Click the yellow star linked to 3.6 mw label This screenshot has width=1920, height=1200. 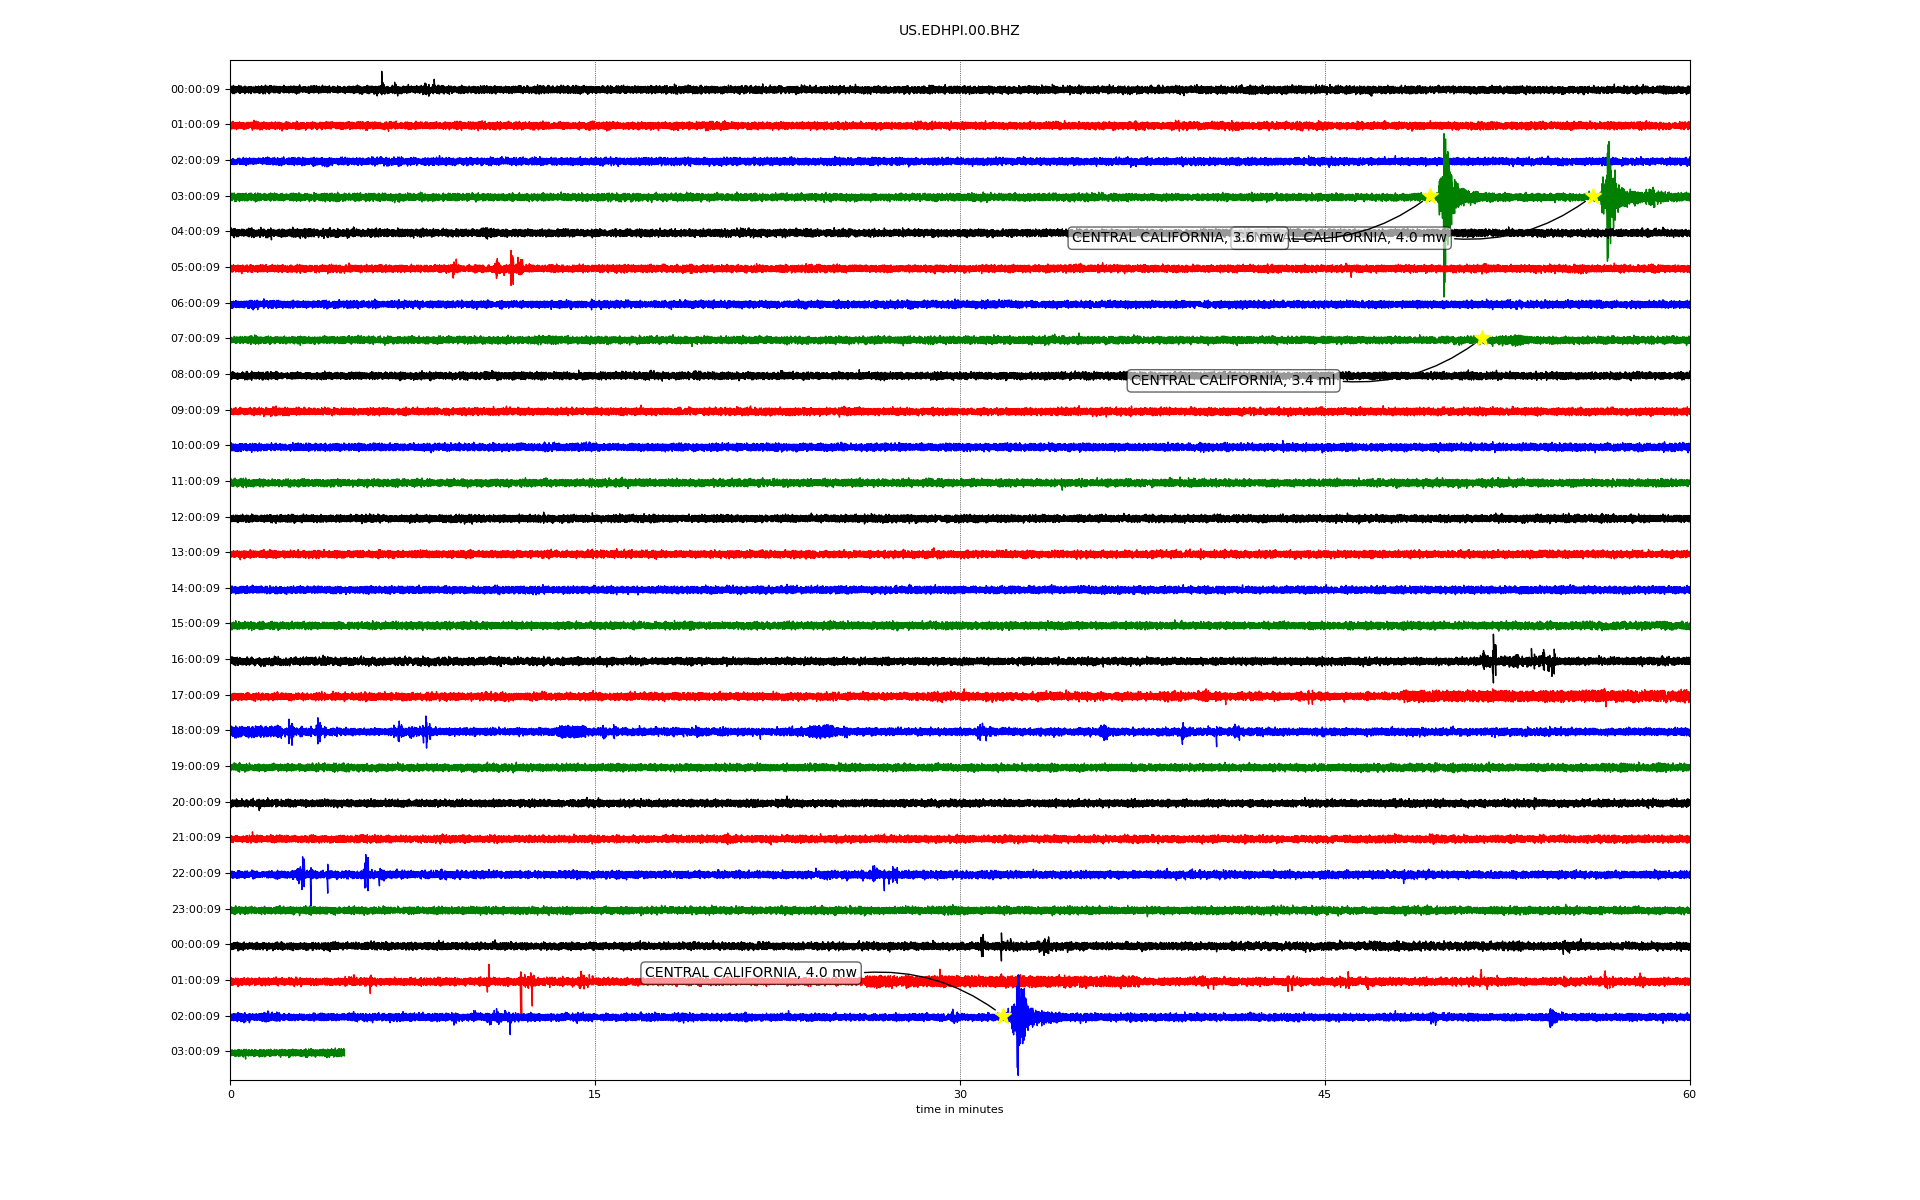pyautogui.click(x=1430, y=196)
